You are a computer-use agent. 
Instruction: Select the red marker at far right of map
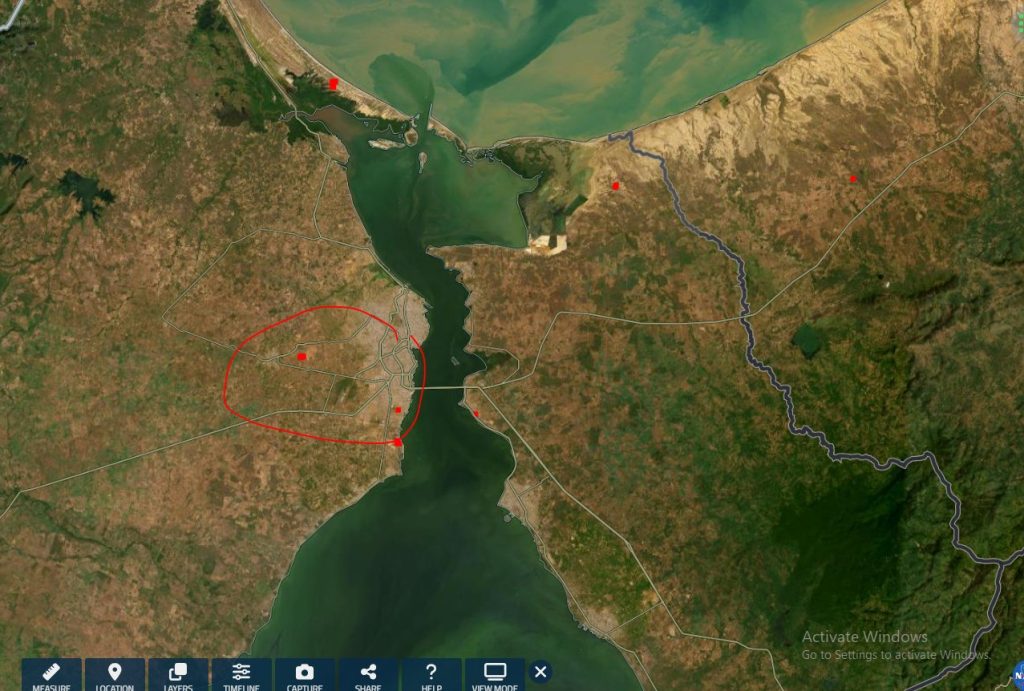[853, 178]
